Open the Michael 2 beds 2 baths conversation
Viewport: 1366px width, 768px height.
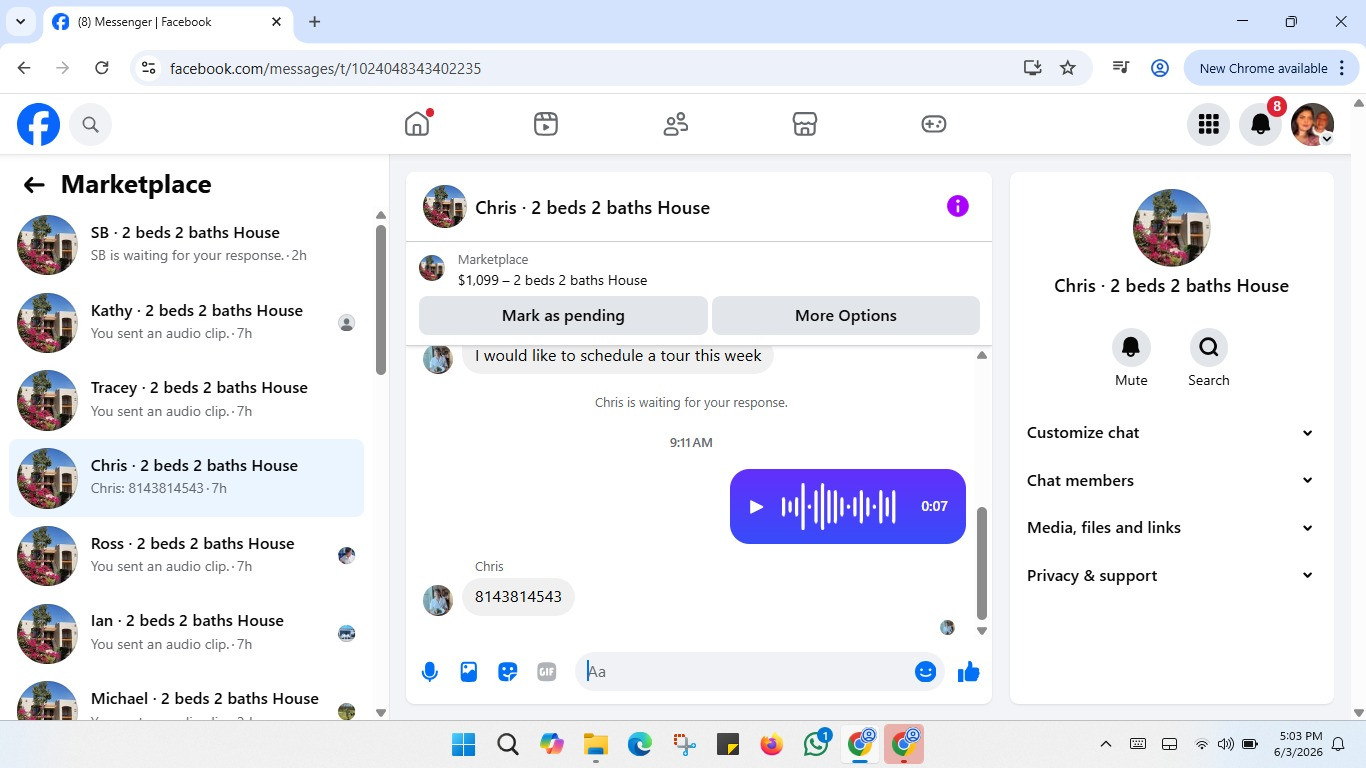tap(187, 698)
